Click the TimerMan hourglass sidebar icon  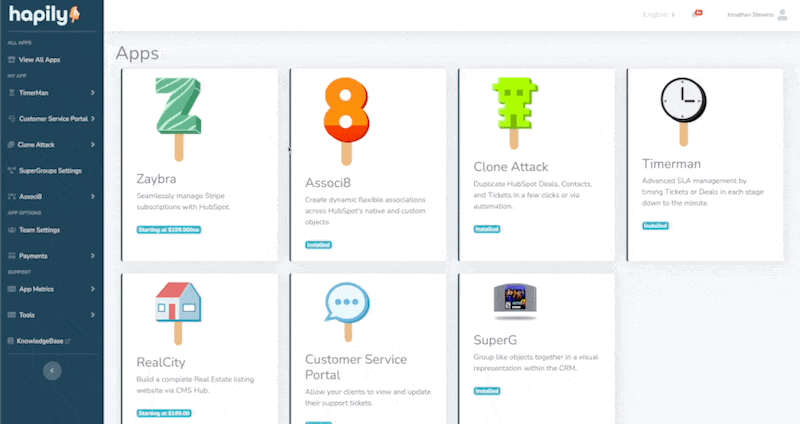11,93
